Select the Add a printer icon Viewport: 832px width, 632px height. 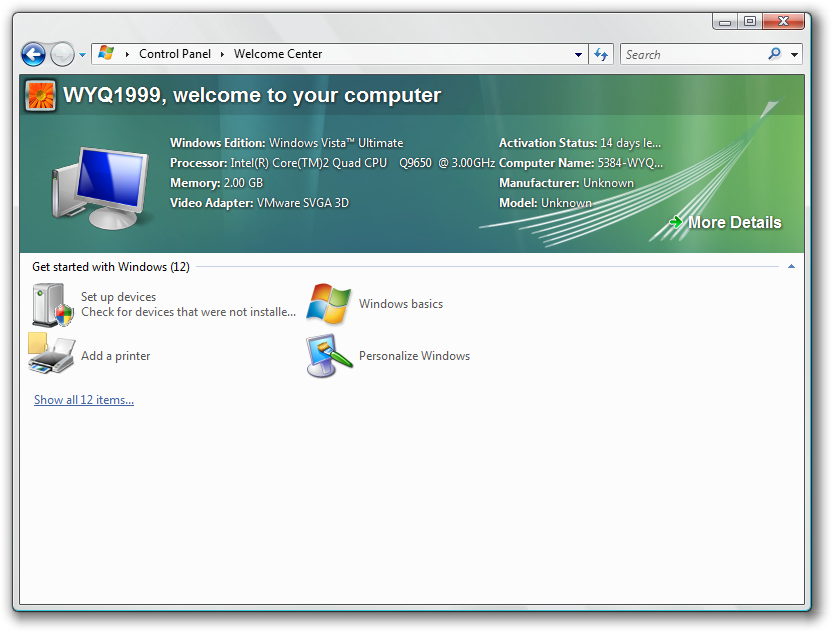coord(51,354)
